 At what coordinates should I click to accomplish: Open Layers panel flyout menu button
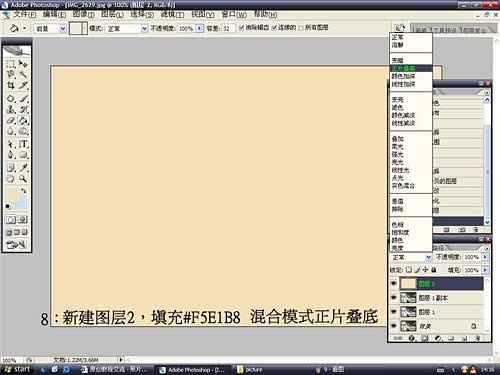pyautogui.click(x=487, y=248)
